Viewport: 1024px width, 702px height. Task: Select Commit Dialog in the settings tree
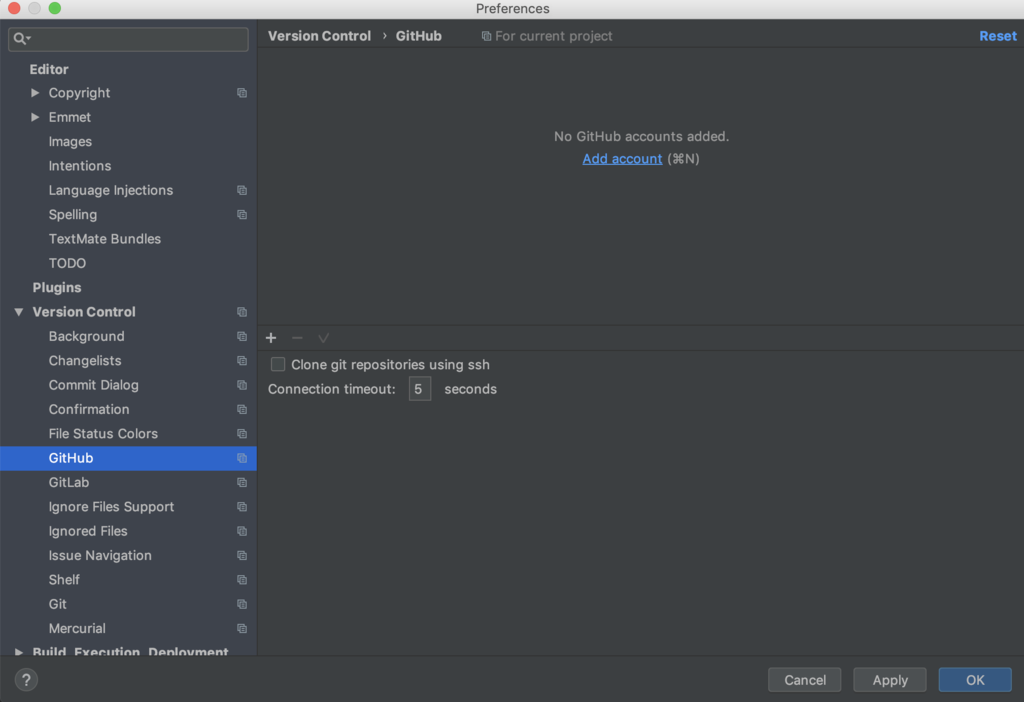tap(93, 385)
